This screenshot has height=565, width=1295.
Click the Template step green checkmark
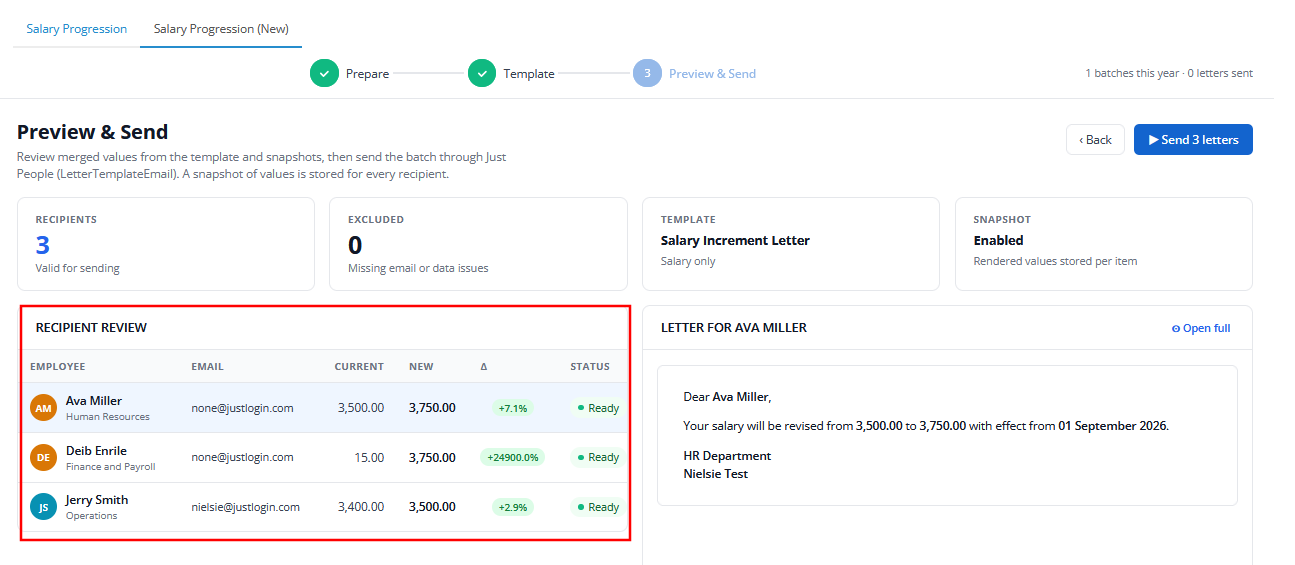[x=482, y=73]
